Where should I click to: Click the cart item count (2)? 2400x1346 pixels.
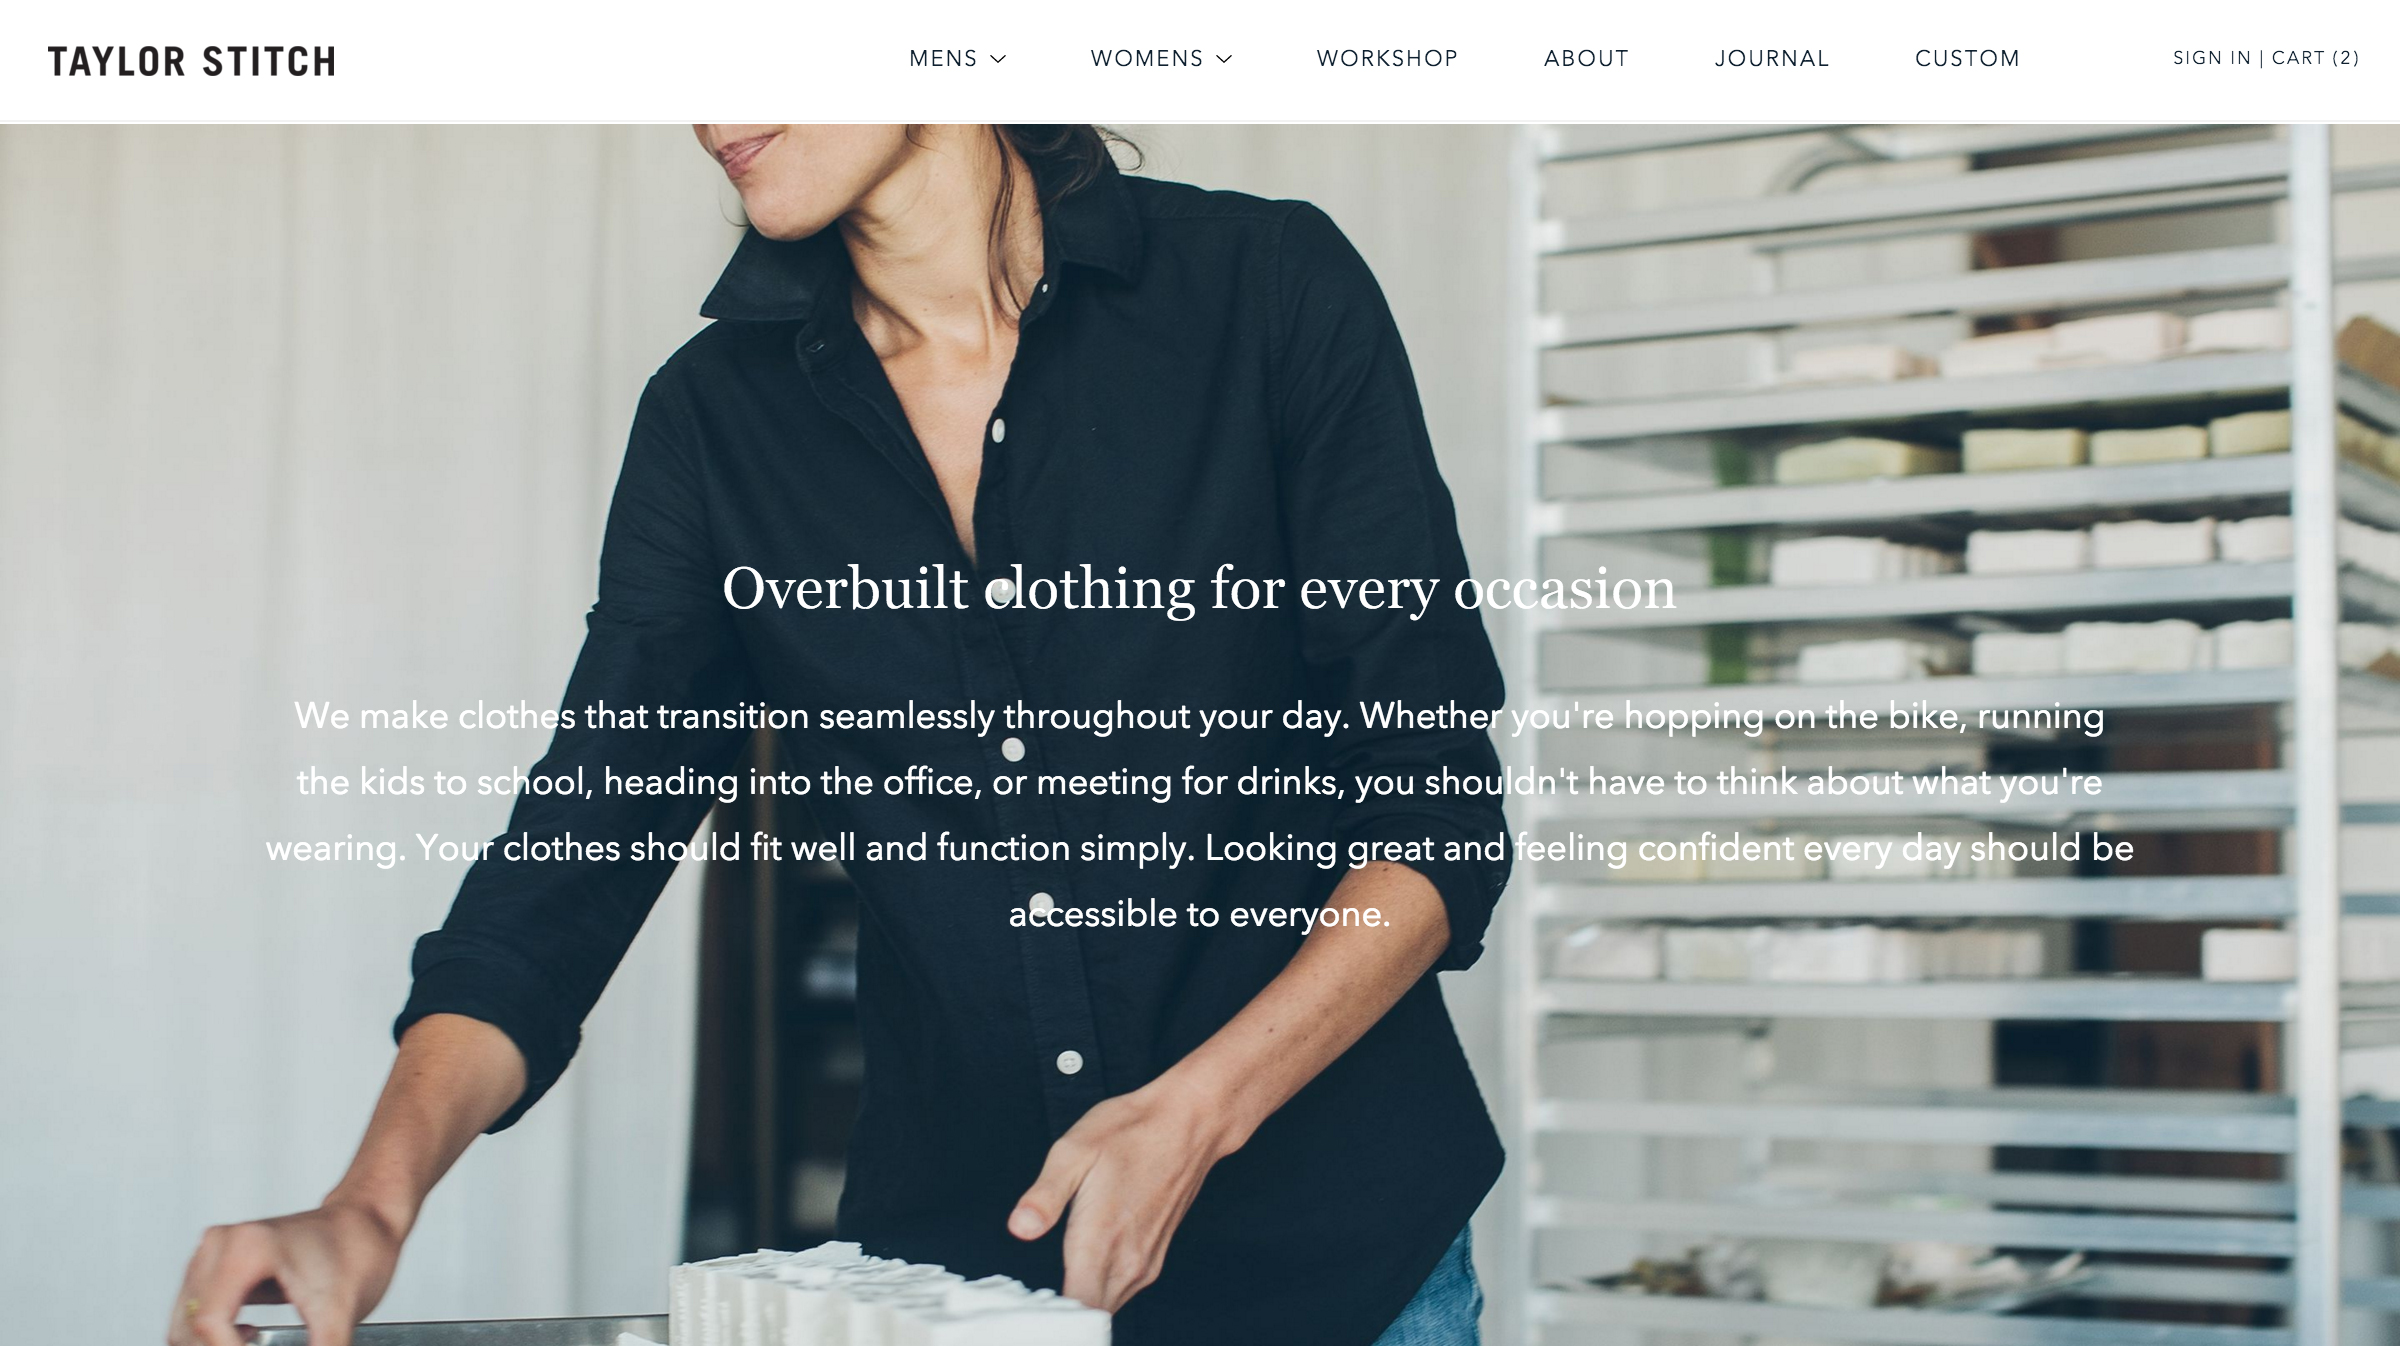tap(2345, 58)
